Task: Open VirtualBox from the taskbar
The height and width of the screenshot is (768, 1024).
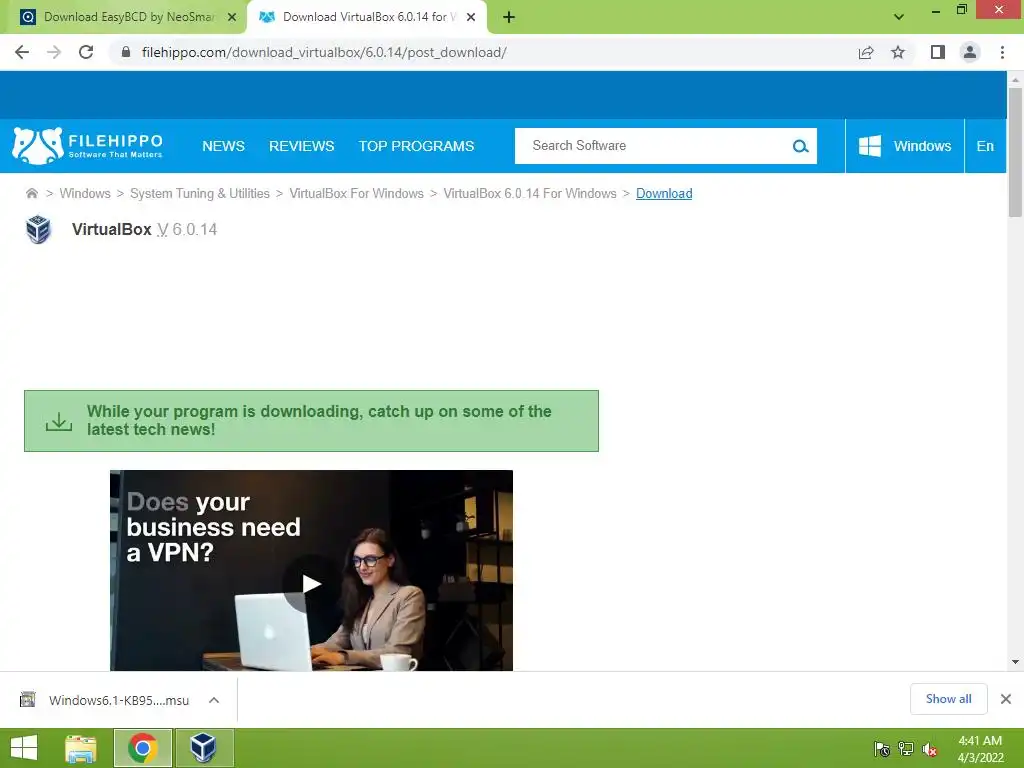Action: (203, 748)
